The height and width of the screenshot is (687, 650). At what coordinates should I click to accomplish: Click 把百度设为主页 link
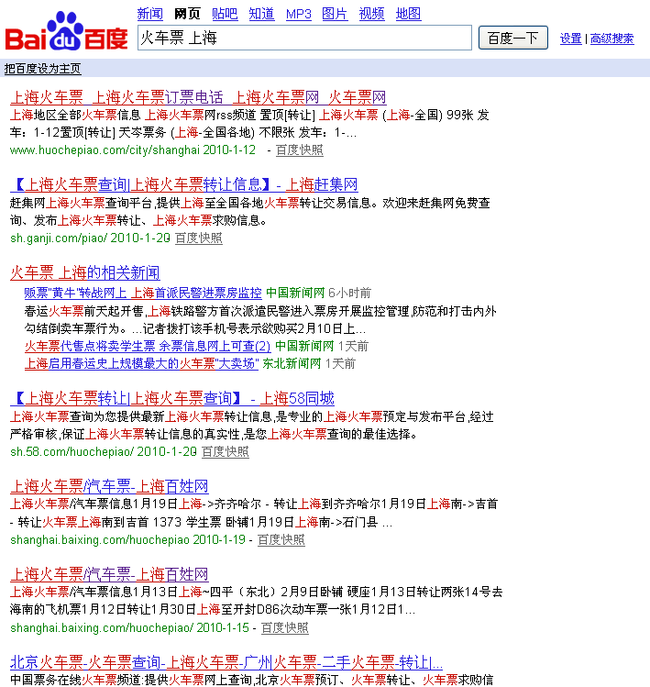tap(42, 68)
